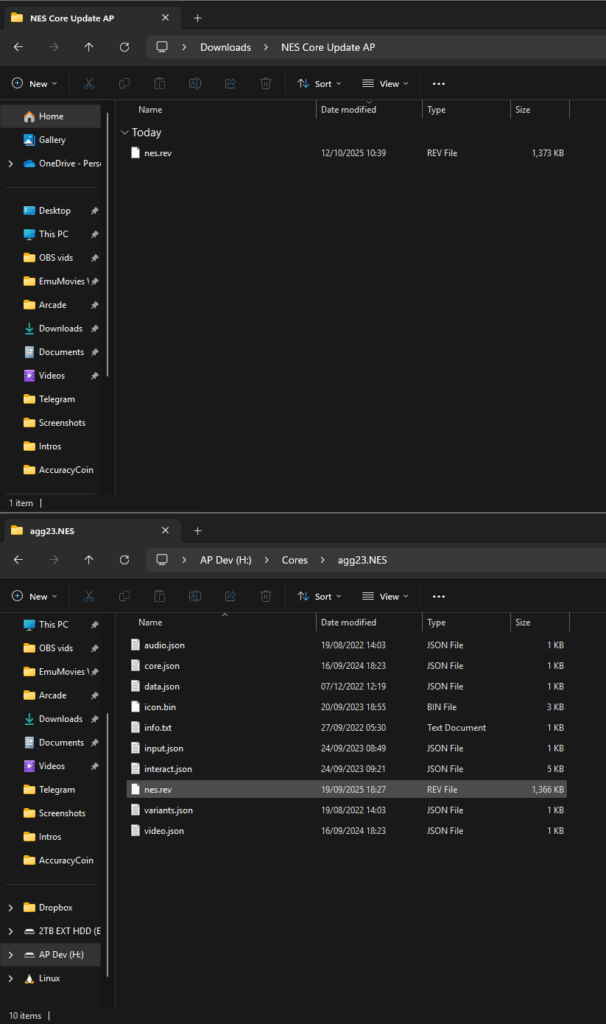
Task: Open Linux in the navigation pane
Action: pyautogui.click(x=49, y=978)
